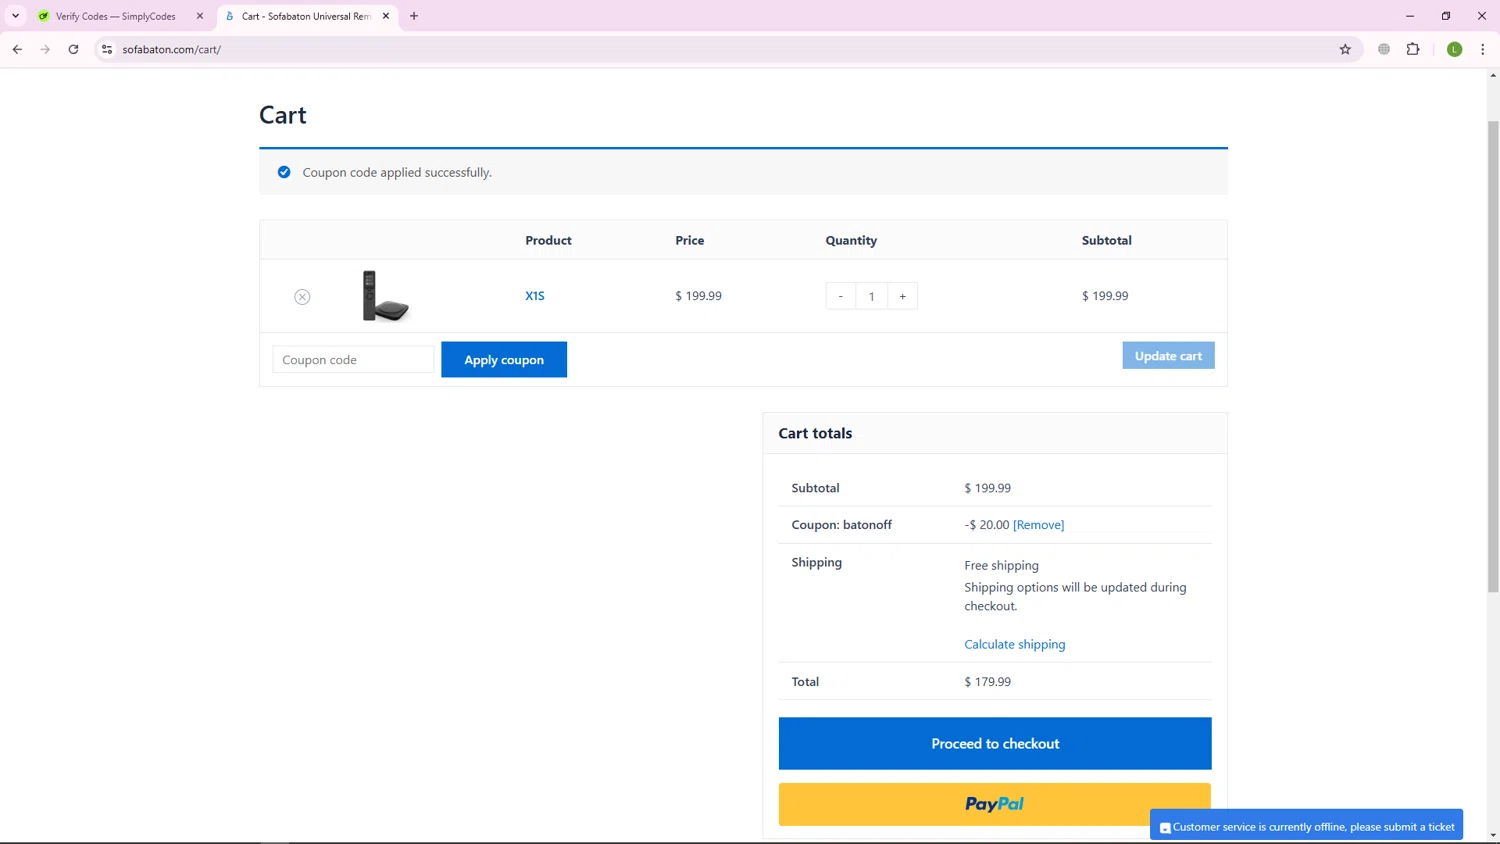1500x844 pixels.
Task: Click the browser forward arrow
Action: pos(45,49)
